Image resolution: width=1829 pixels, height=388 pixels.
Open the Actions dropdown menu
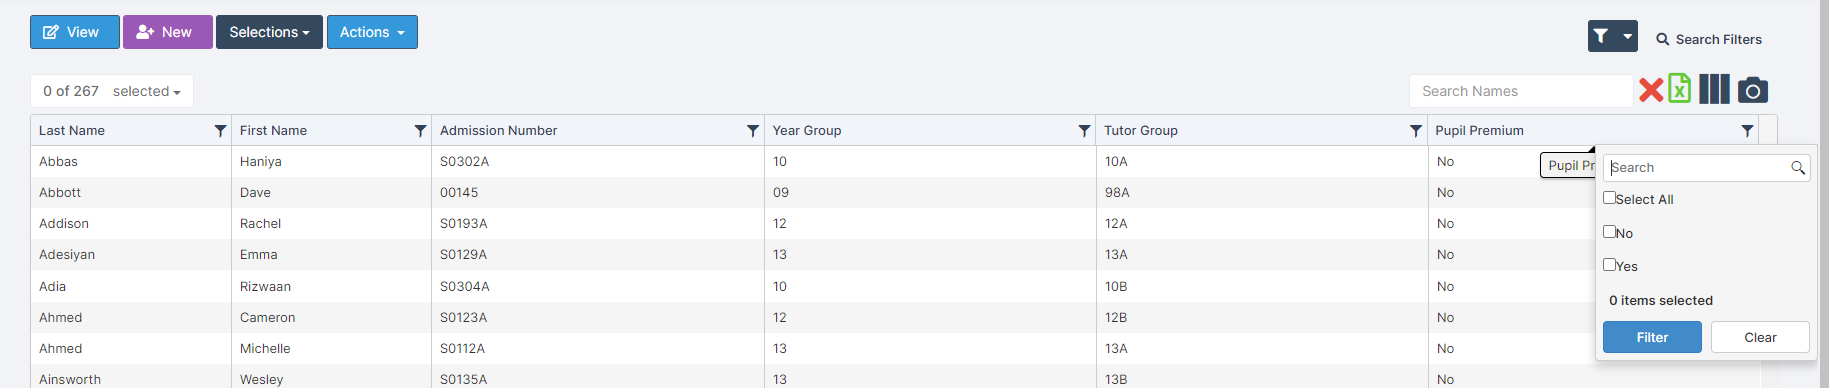coord(372,32)
